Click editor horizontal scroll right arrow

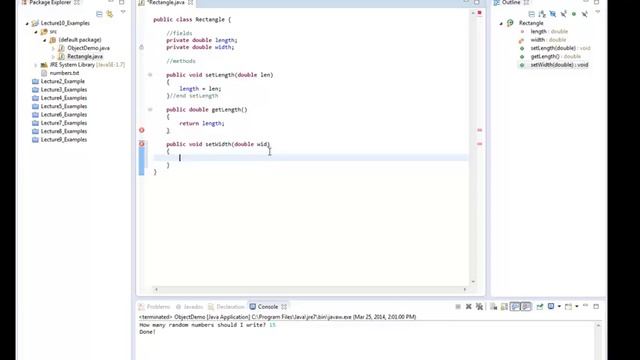click(x=464, y=289)
